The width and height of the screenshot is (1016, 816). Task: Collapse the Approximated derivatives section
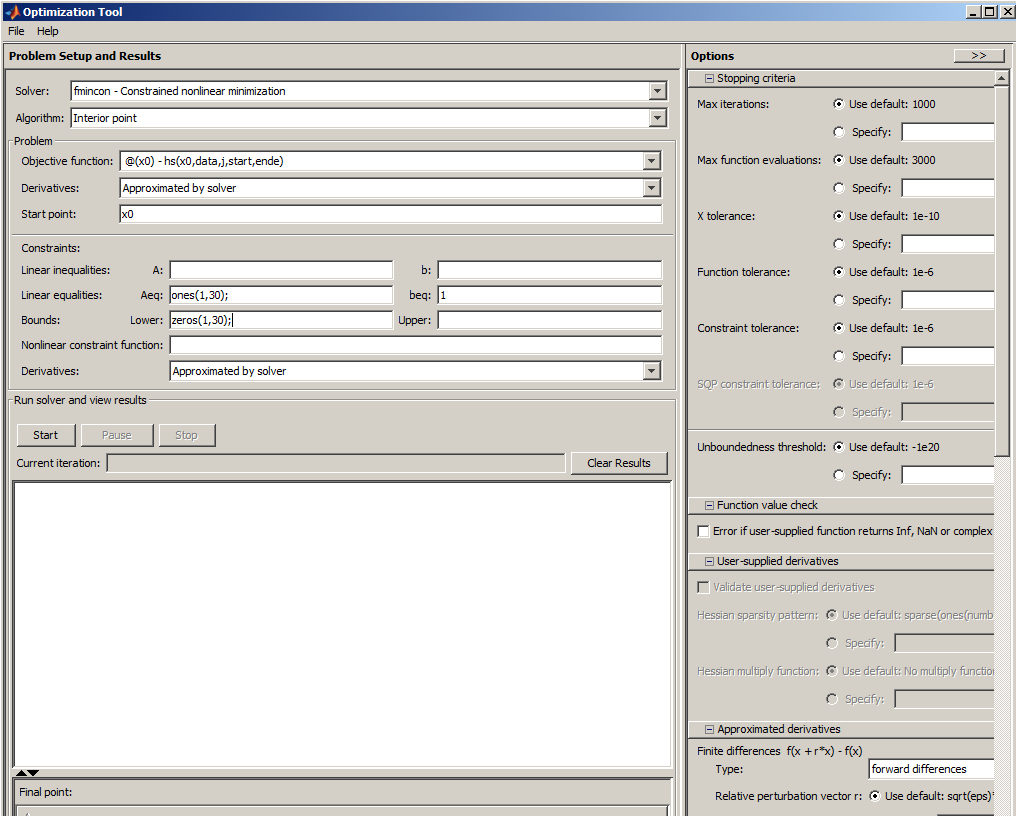[709, 730]
